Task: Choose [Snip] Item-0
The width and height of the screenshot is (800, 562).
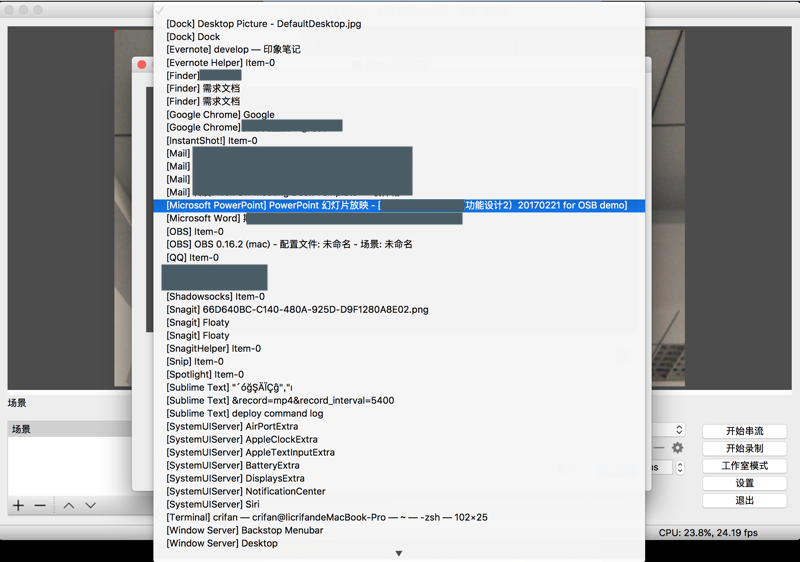Action: pyautogui.click(x=399, y=362)
